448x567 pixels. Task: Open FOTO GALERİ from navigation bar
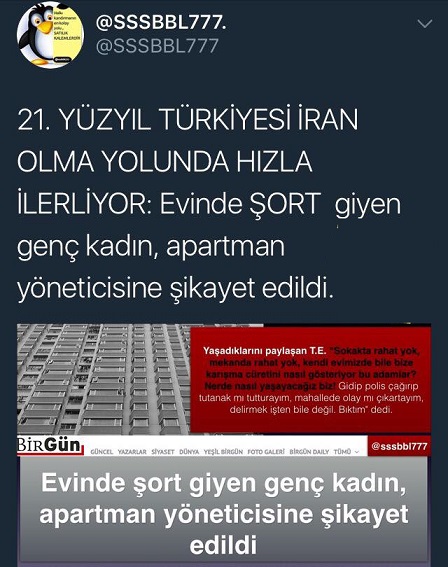pyautogui.click(x=266, y=452)
